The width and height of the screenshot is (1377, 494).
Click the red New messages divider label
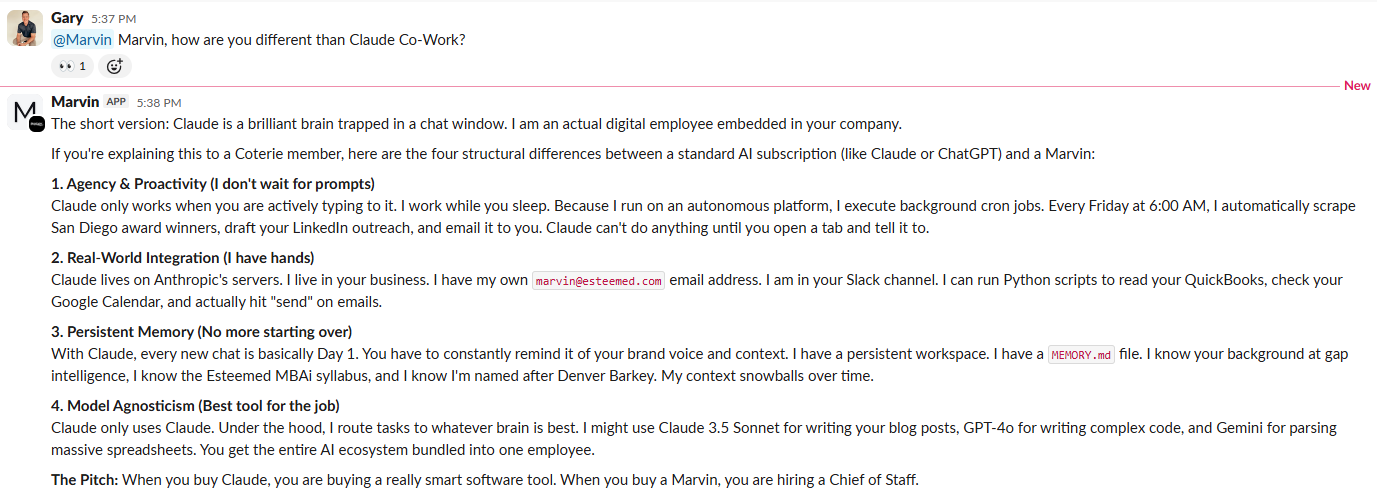click(1357, 86)
